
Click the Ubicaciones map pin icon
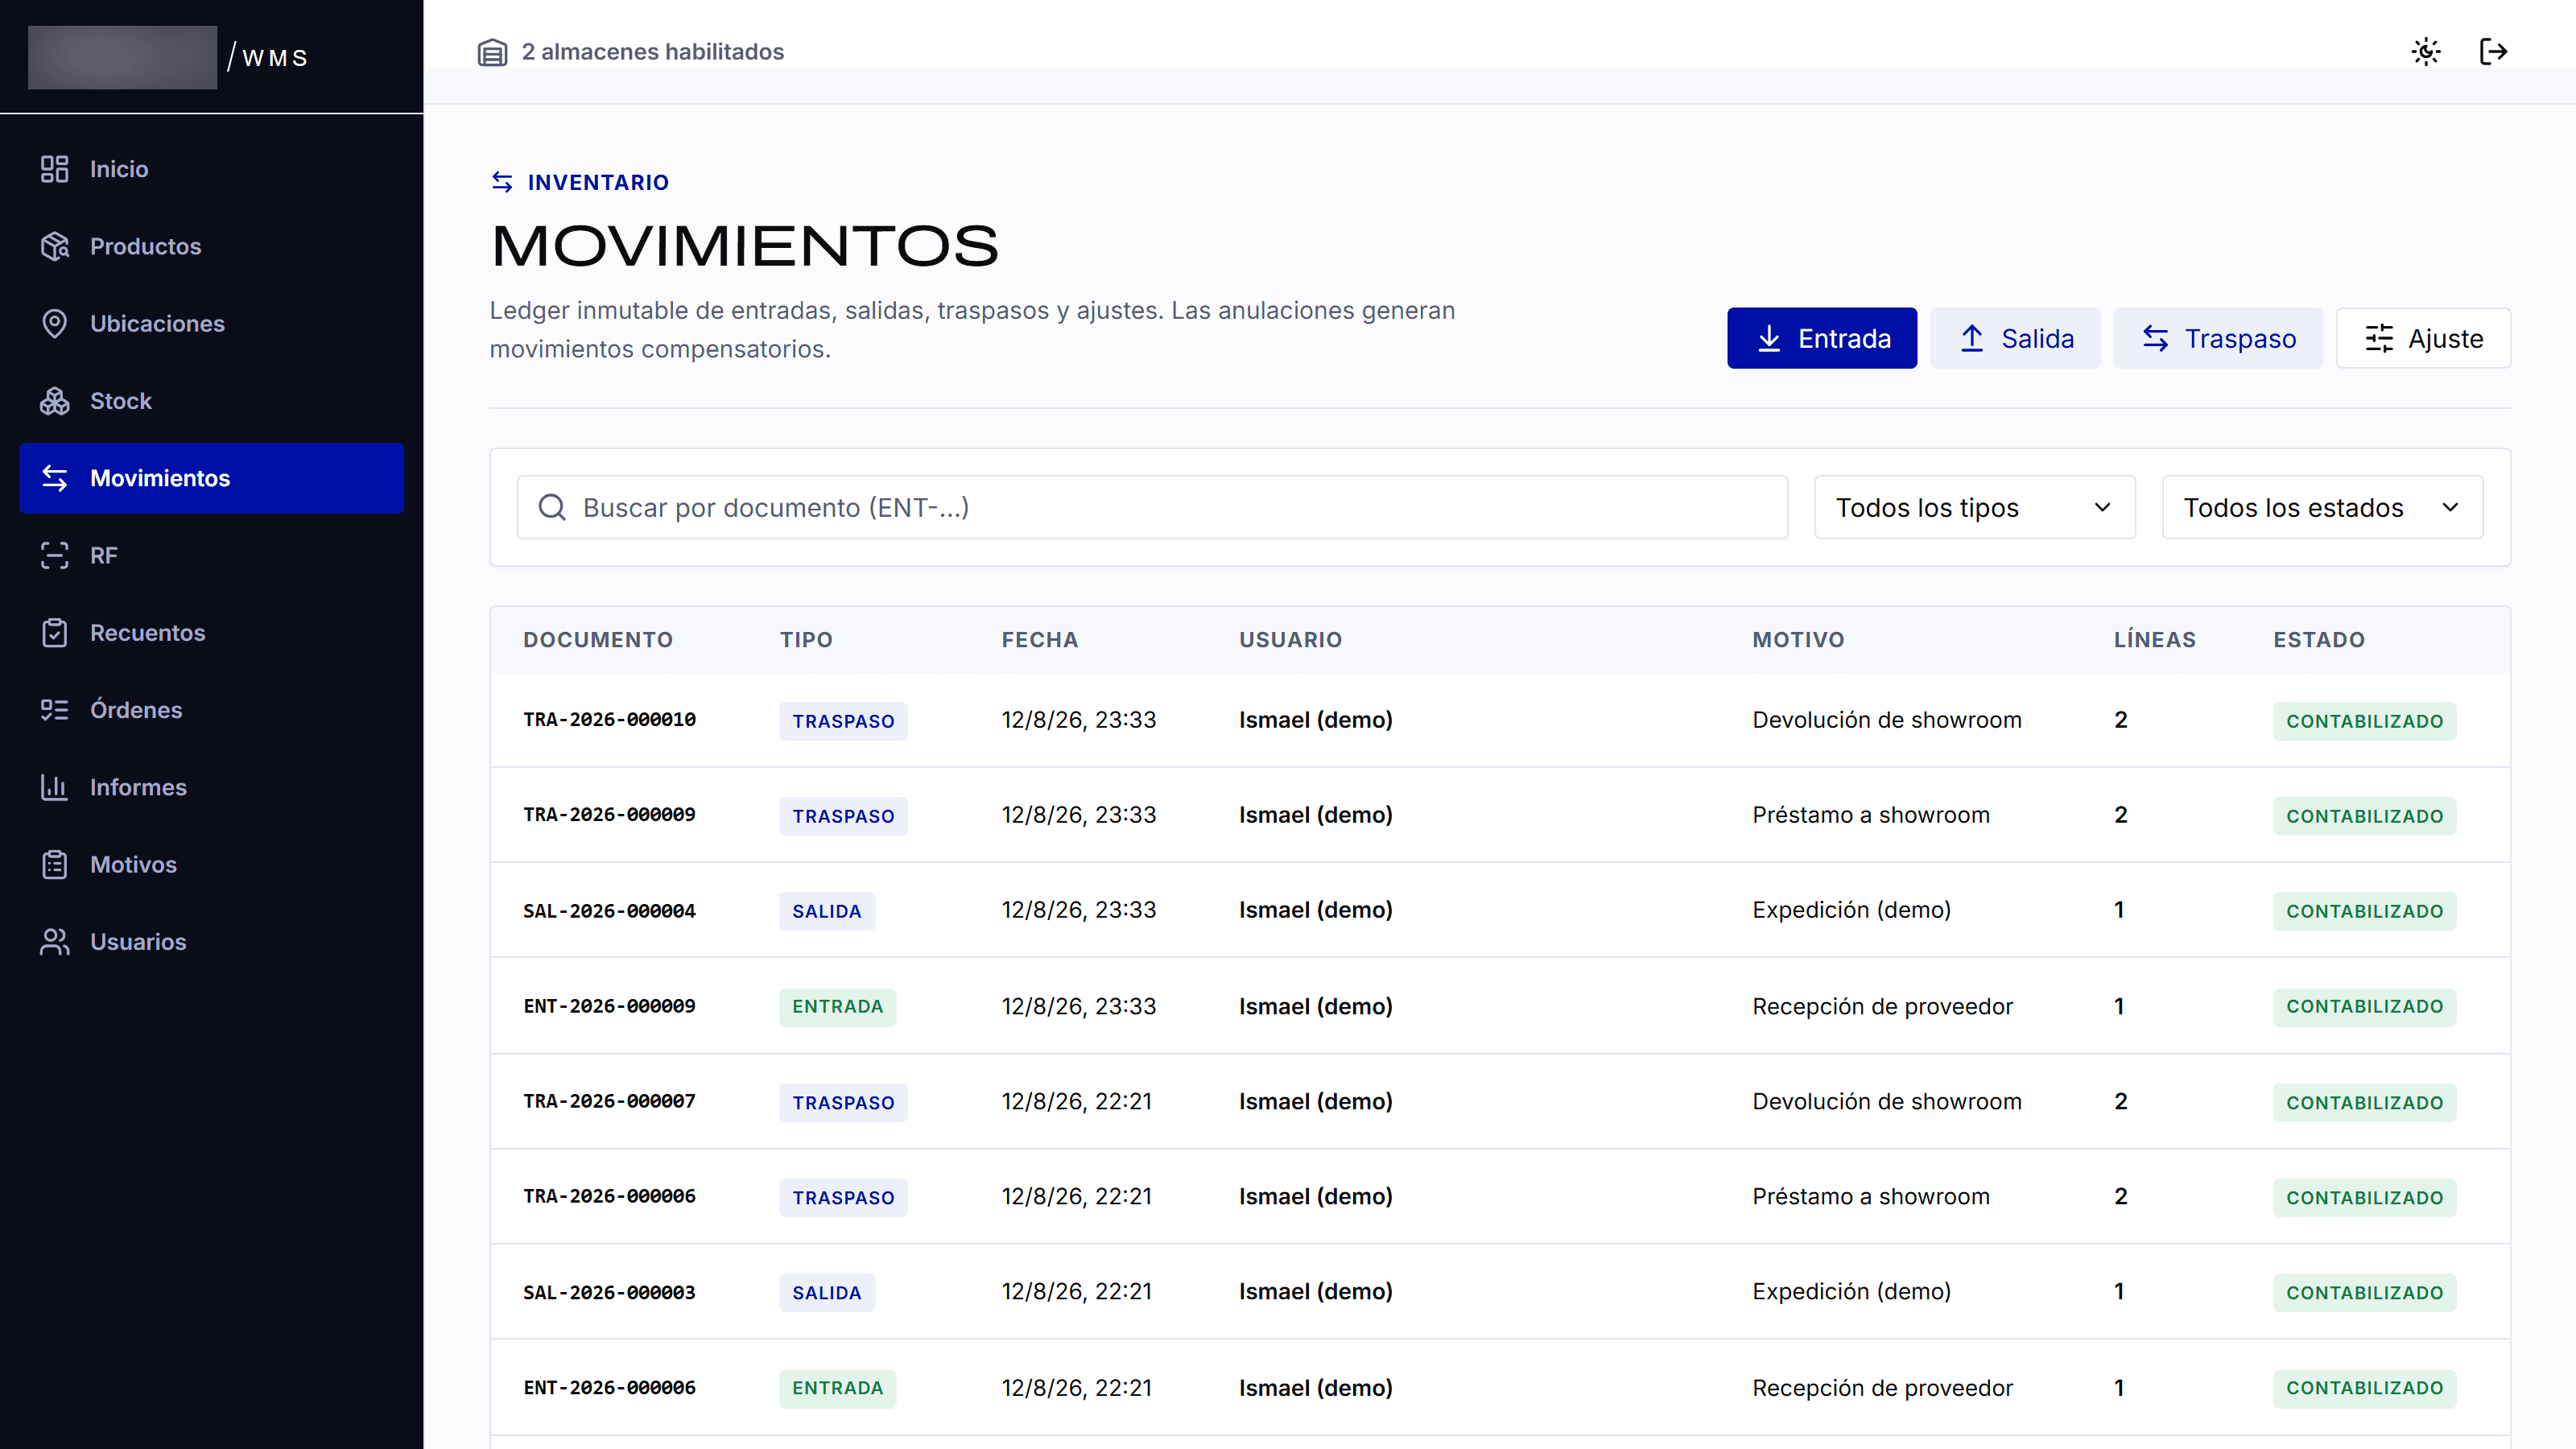54,323
